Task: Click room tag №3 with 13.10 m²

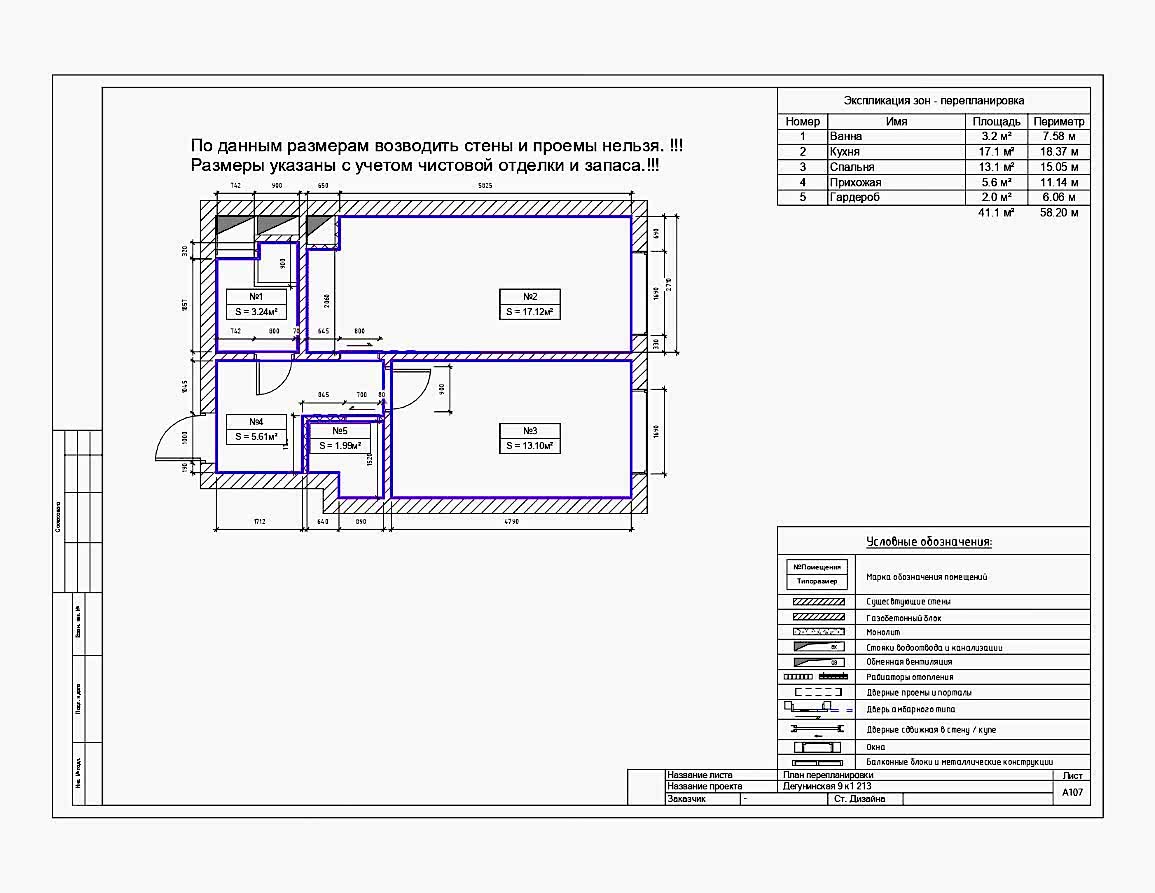Action: [x=530, y=438]
